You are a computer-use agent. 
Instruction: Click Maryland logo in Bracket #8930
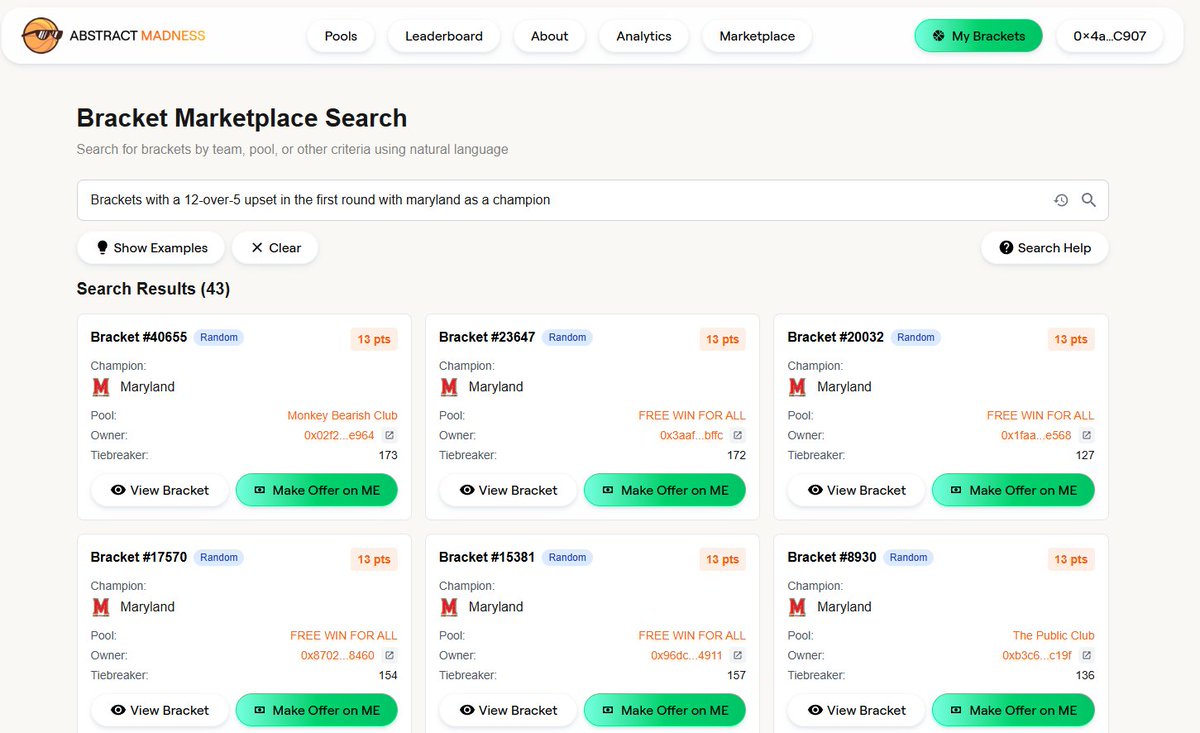tap(797, 607)
